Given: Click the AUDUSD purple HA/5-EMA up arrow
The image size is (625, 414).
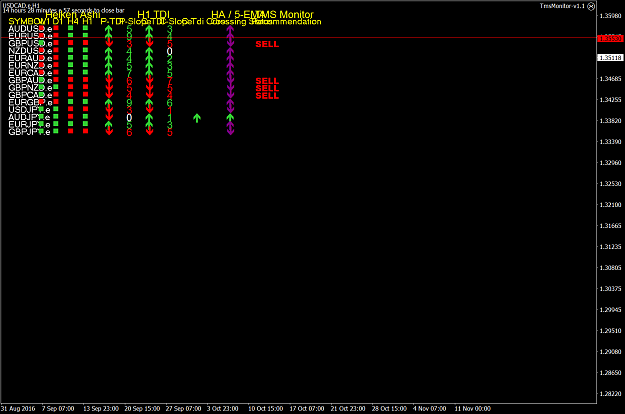Looking at the screenshot, I should click(x=230, y=30).
